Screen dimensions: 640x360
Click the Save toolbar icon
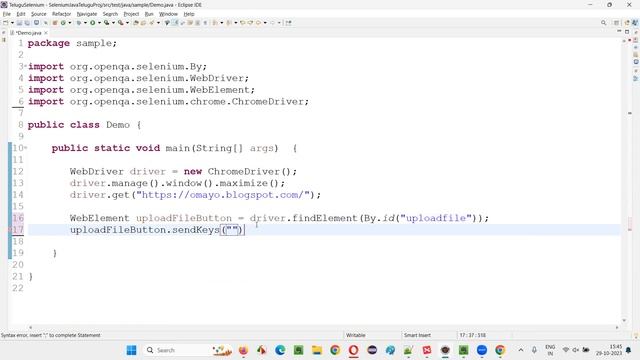point(19,23)
